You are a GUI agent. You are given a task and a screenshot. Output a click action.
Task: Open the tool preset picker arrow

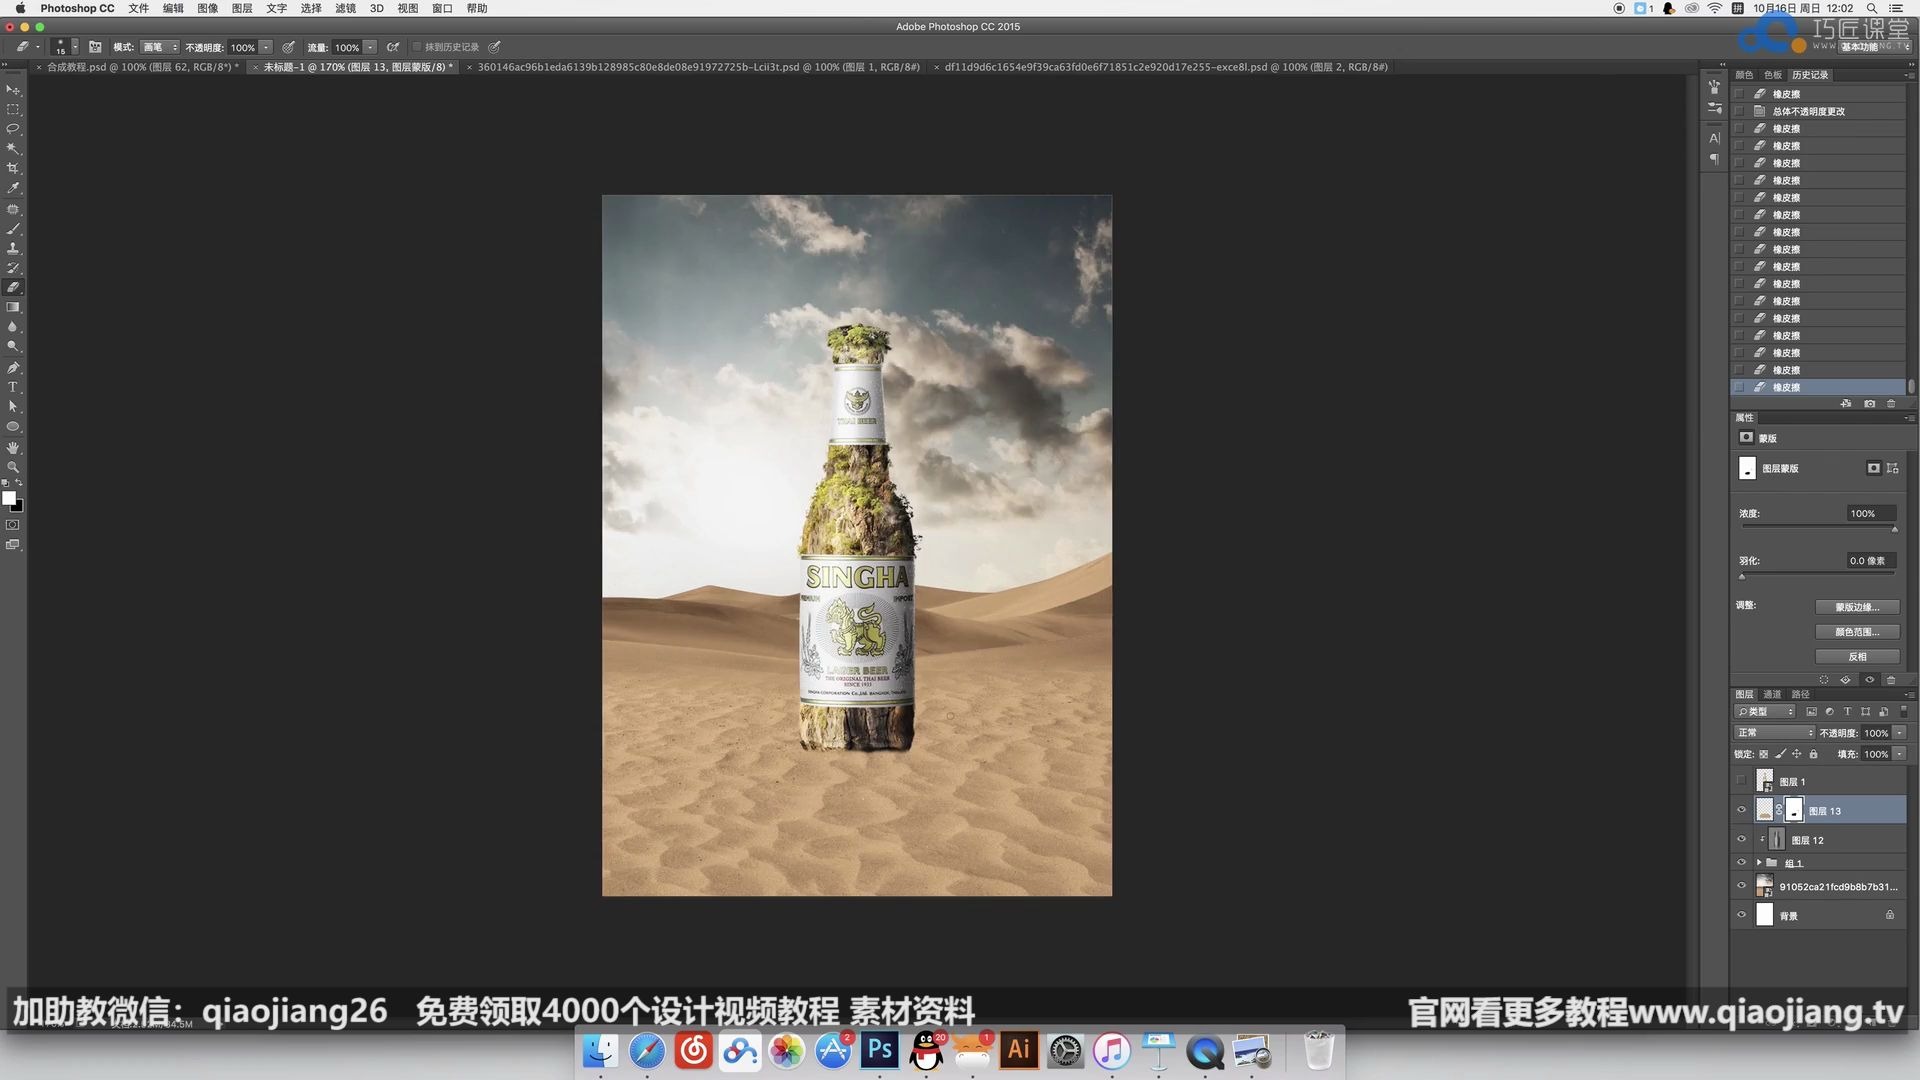[x=38, y=47]
